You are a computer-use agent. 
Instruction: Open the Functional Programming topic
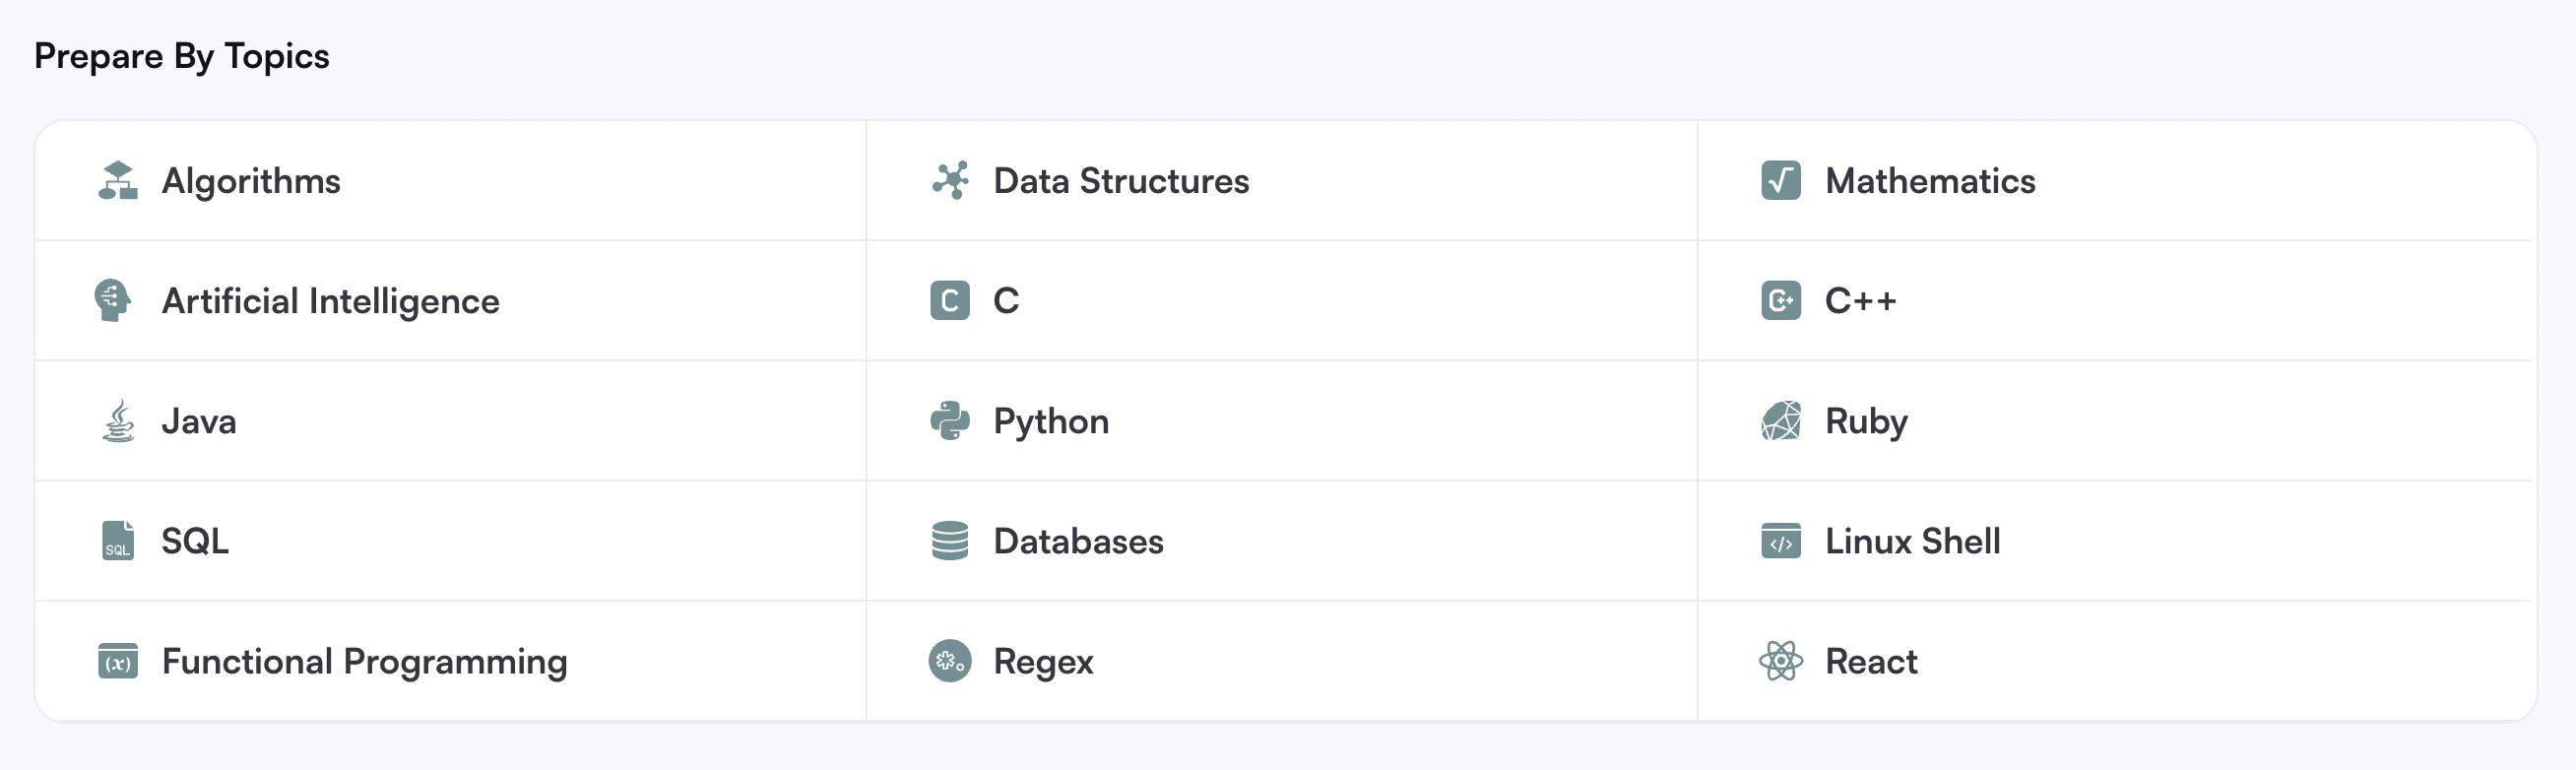tap(450, 661)
